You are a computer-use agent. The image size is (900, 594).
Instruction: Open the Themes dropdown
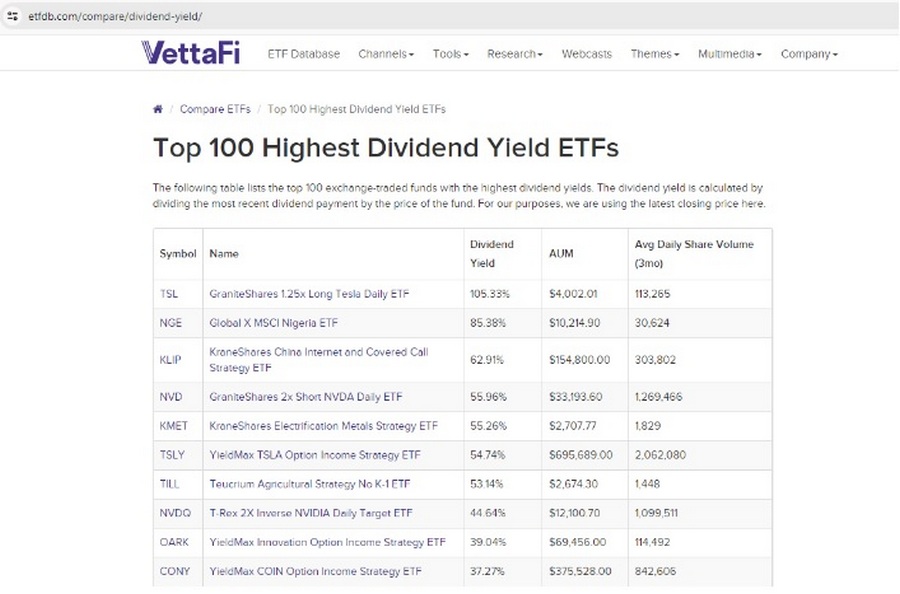652,55
